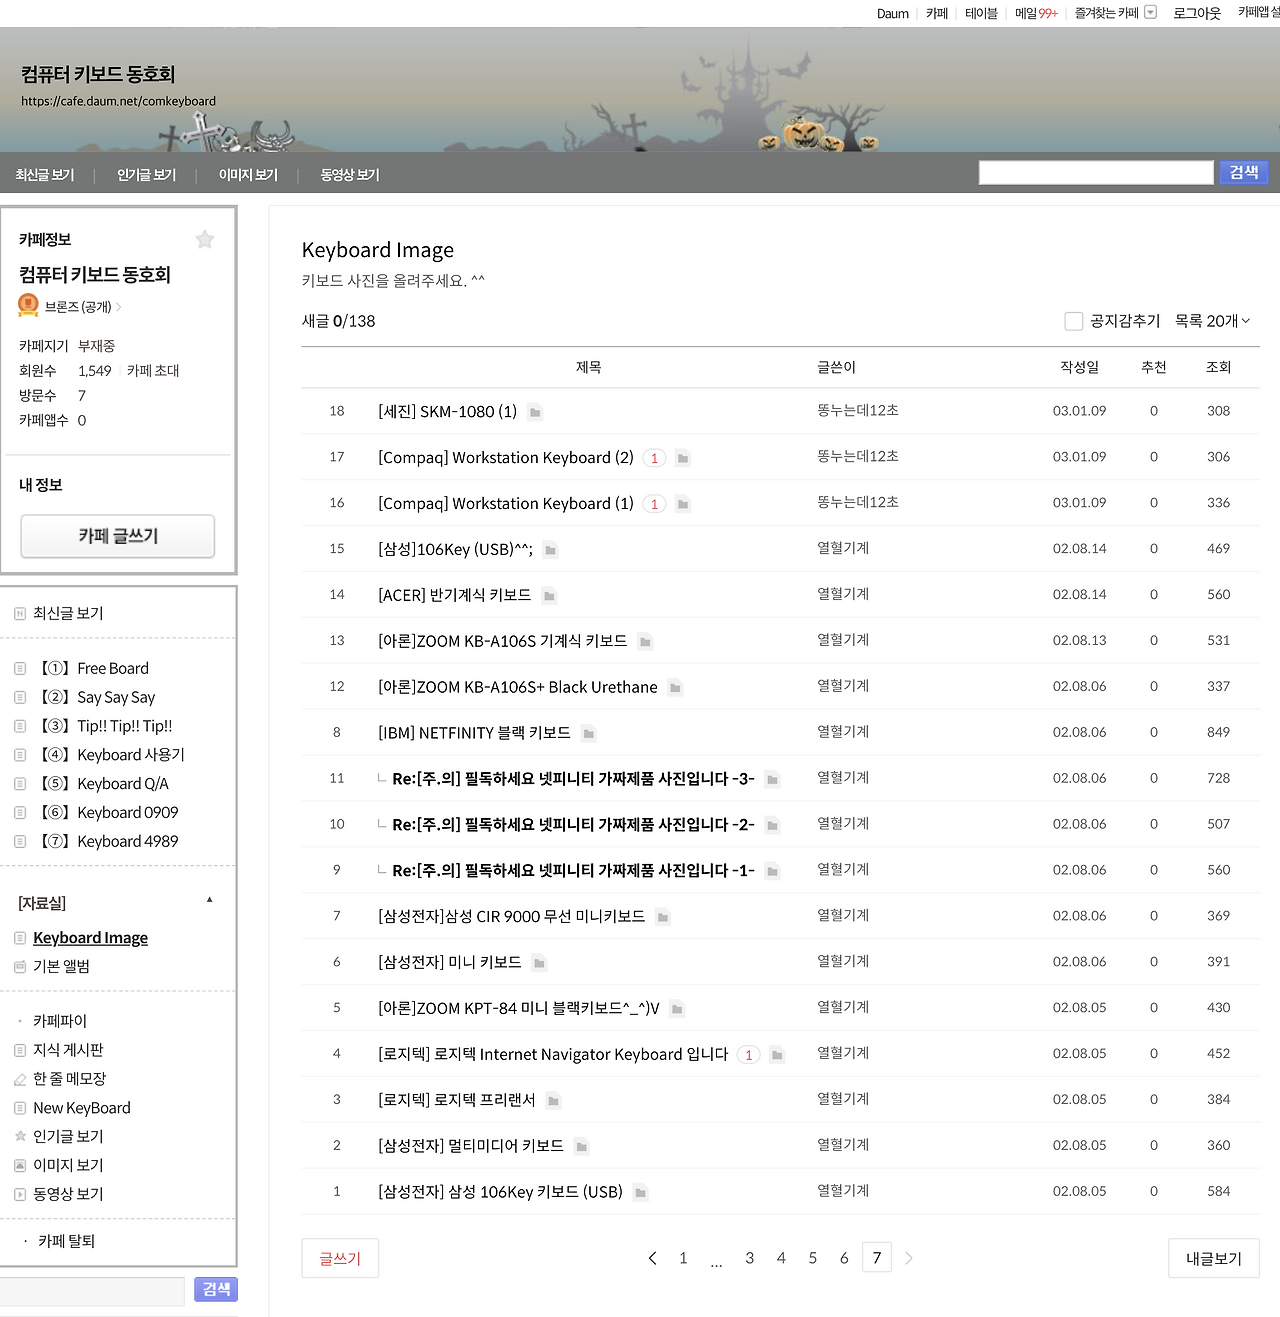Go to page 5 in pagination
This screenshot has height=1317, width=1280.
tap(813, 1258)
